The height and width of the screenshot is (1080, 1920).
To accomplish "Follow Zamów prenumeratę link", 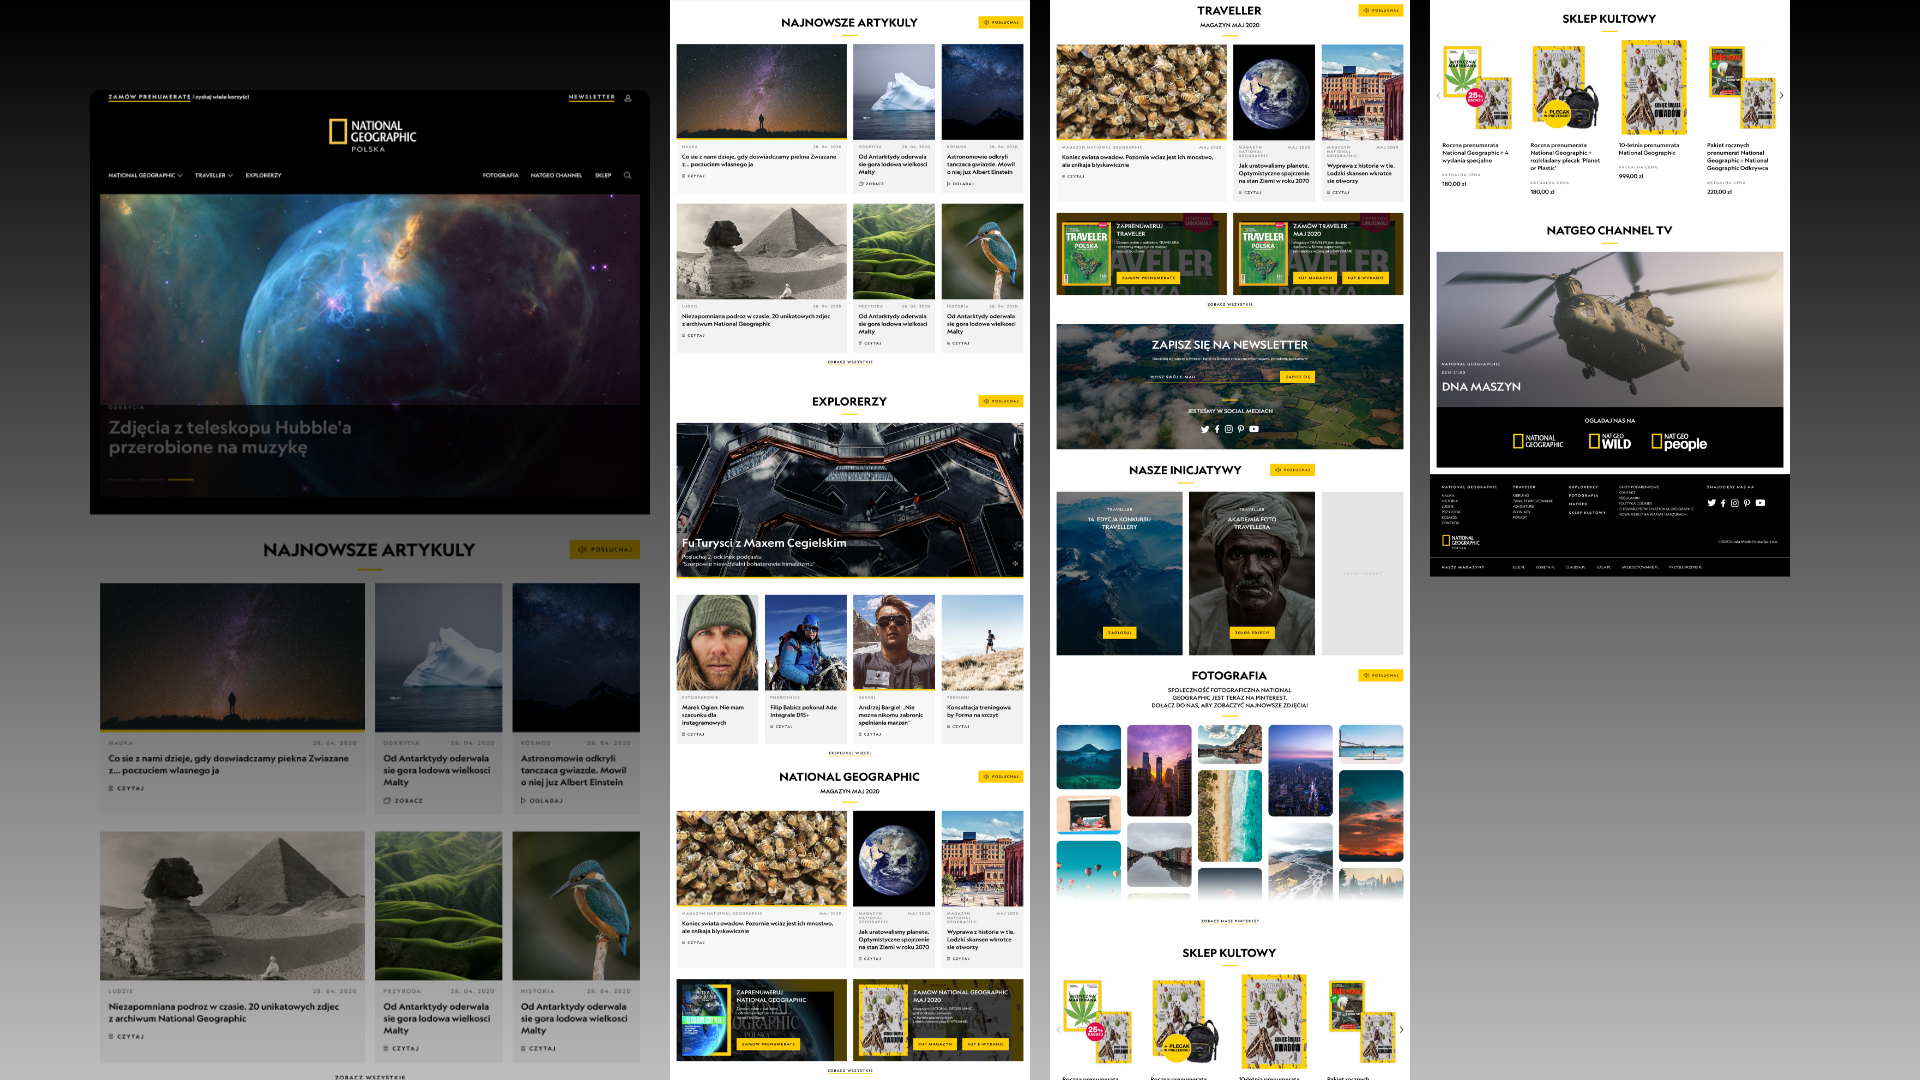I will [x=149, y=97].
